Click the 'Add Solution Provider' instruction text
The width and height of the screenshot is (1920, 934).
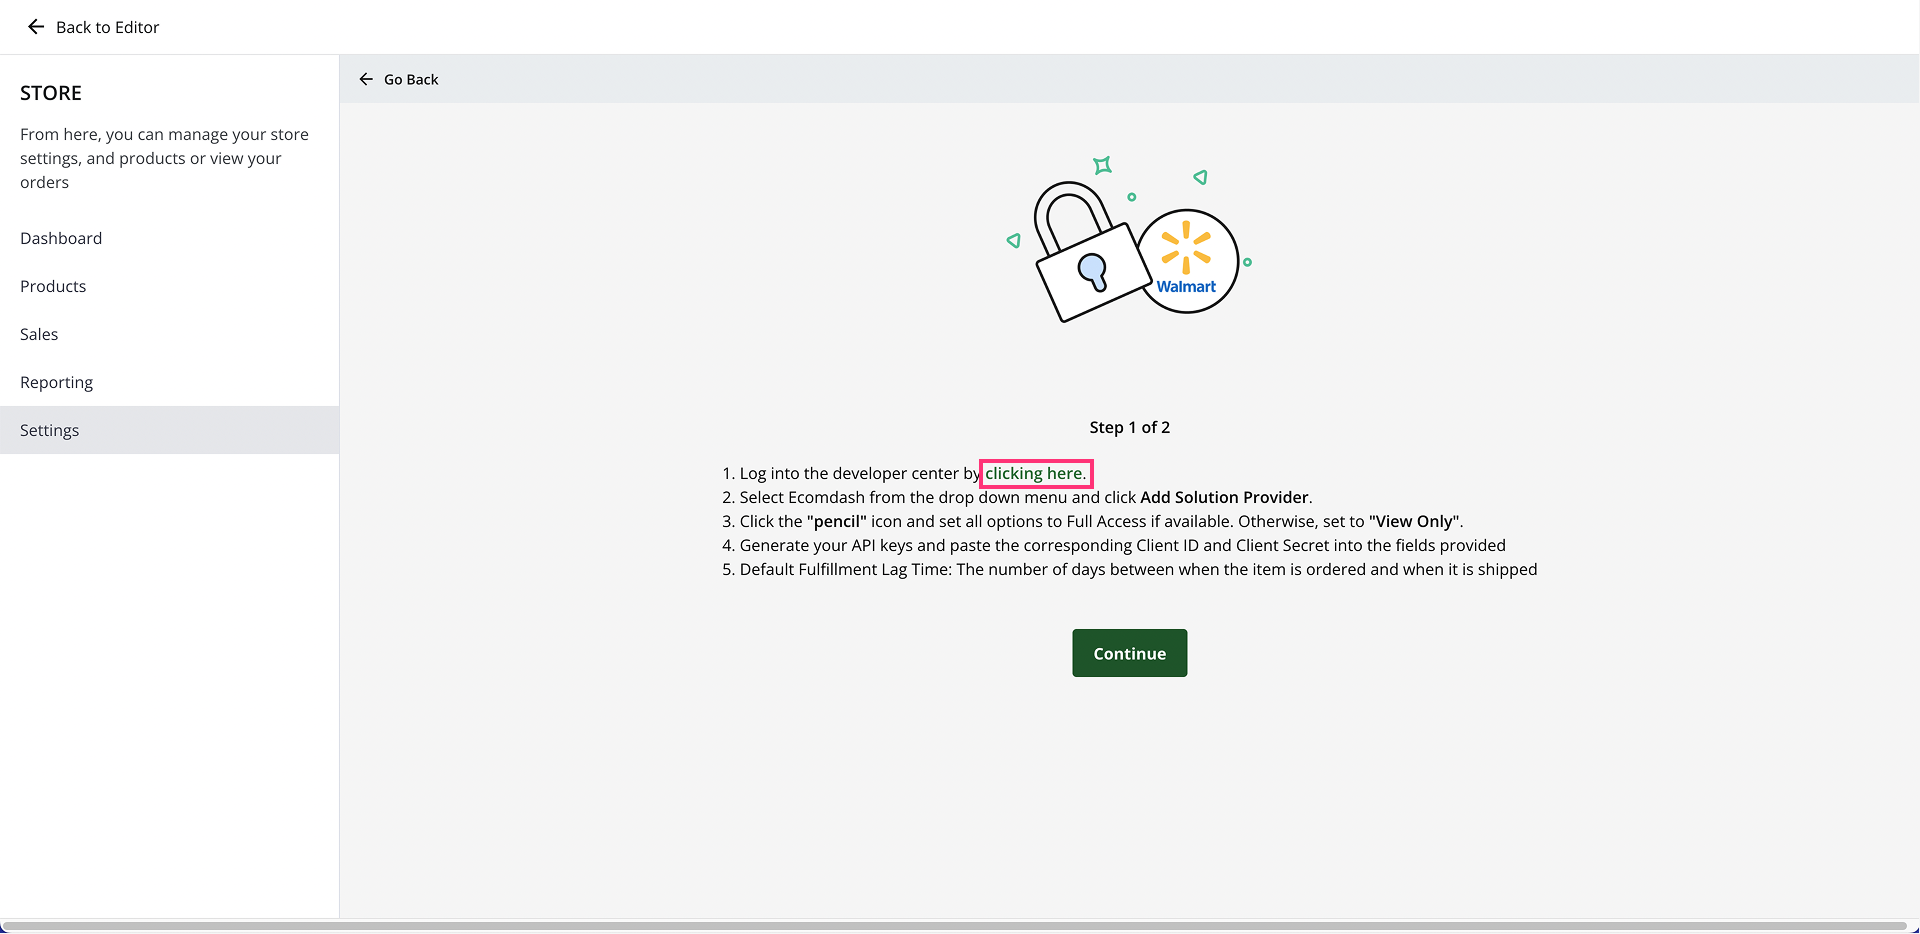(1224, 497)
